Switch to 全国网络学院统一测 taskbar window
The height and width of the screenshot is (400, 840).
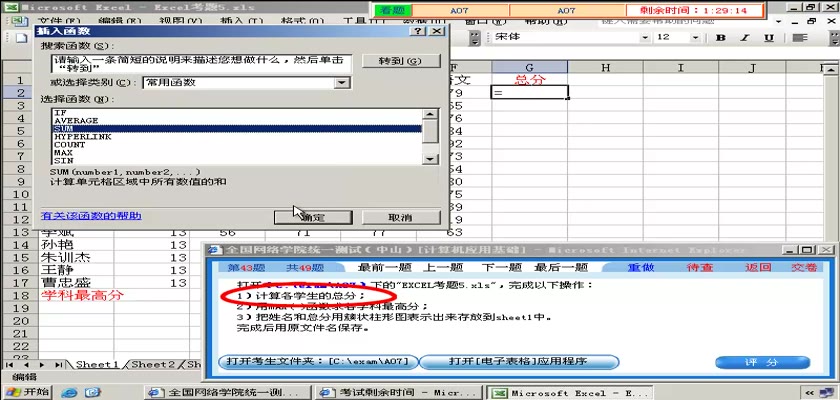click(x=228, y=393)
